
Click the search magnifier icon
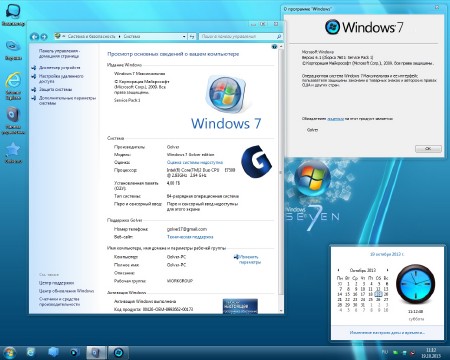(x=279, y=36)
